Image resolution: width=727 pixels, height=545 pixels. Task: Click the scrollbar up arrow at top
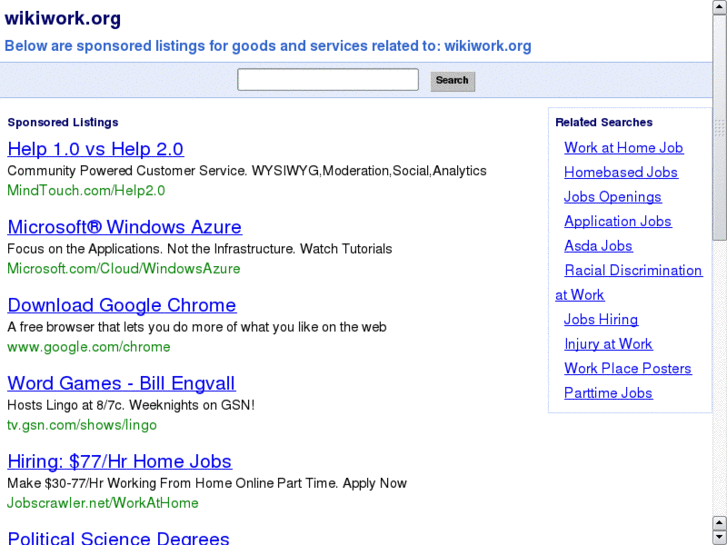click(720, 7)
